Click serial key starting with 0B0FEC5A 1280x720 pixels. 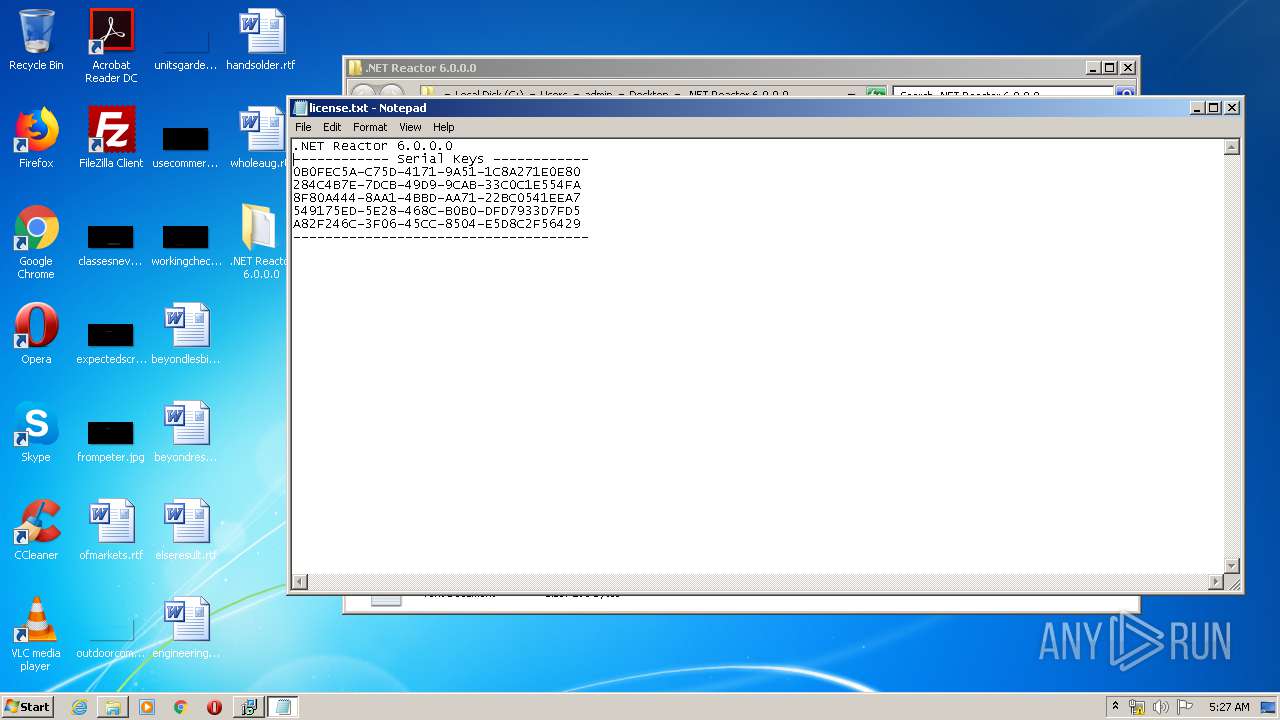point(437,172)
